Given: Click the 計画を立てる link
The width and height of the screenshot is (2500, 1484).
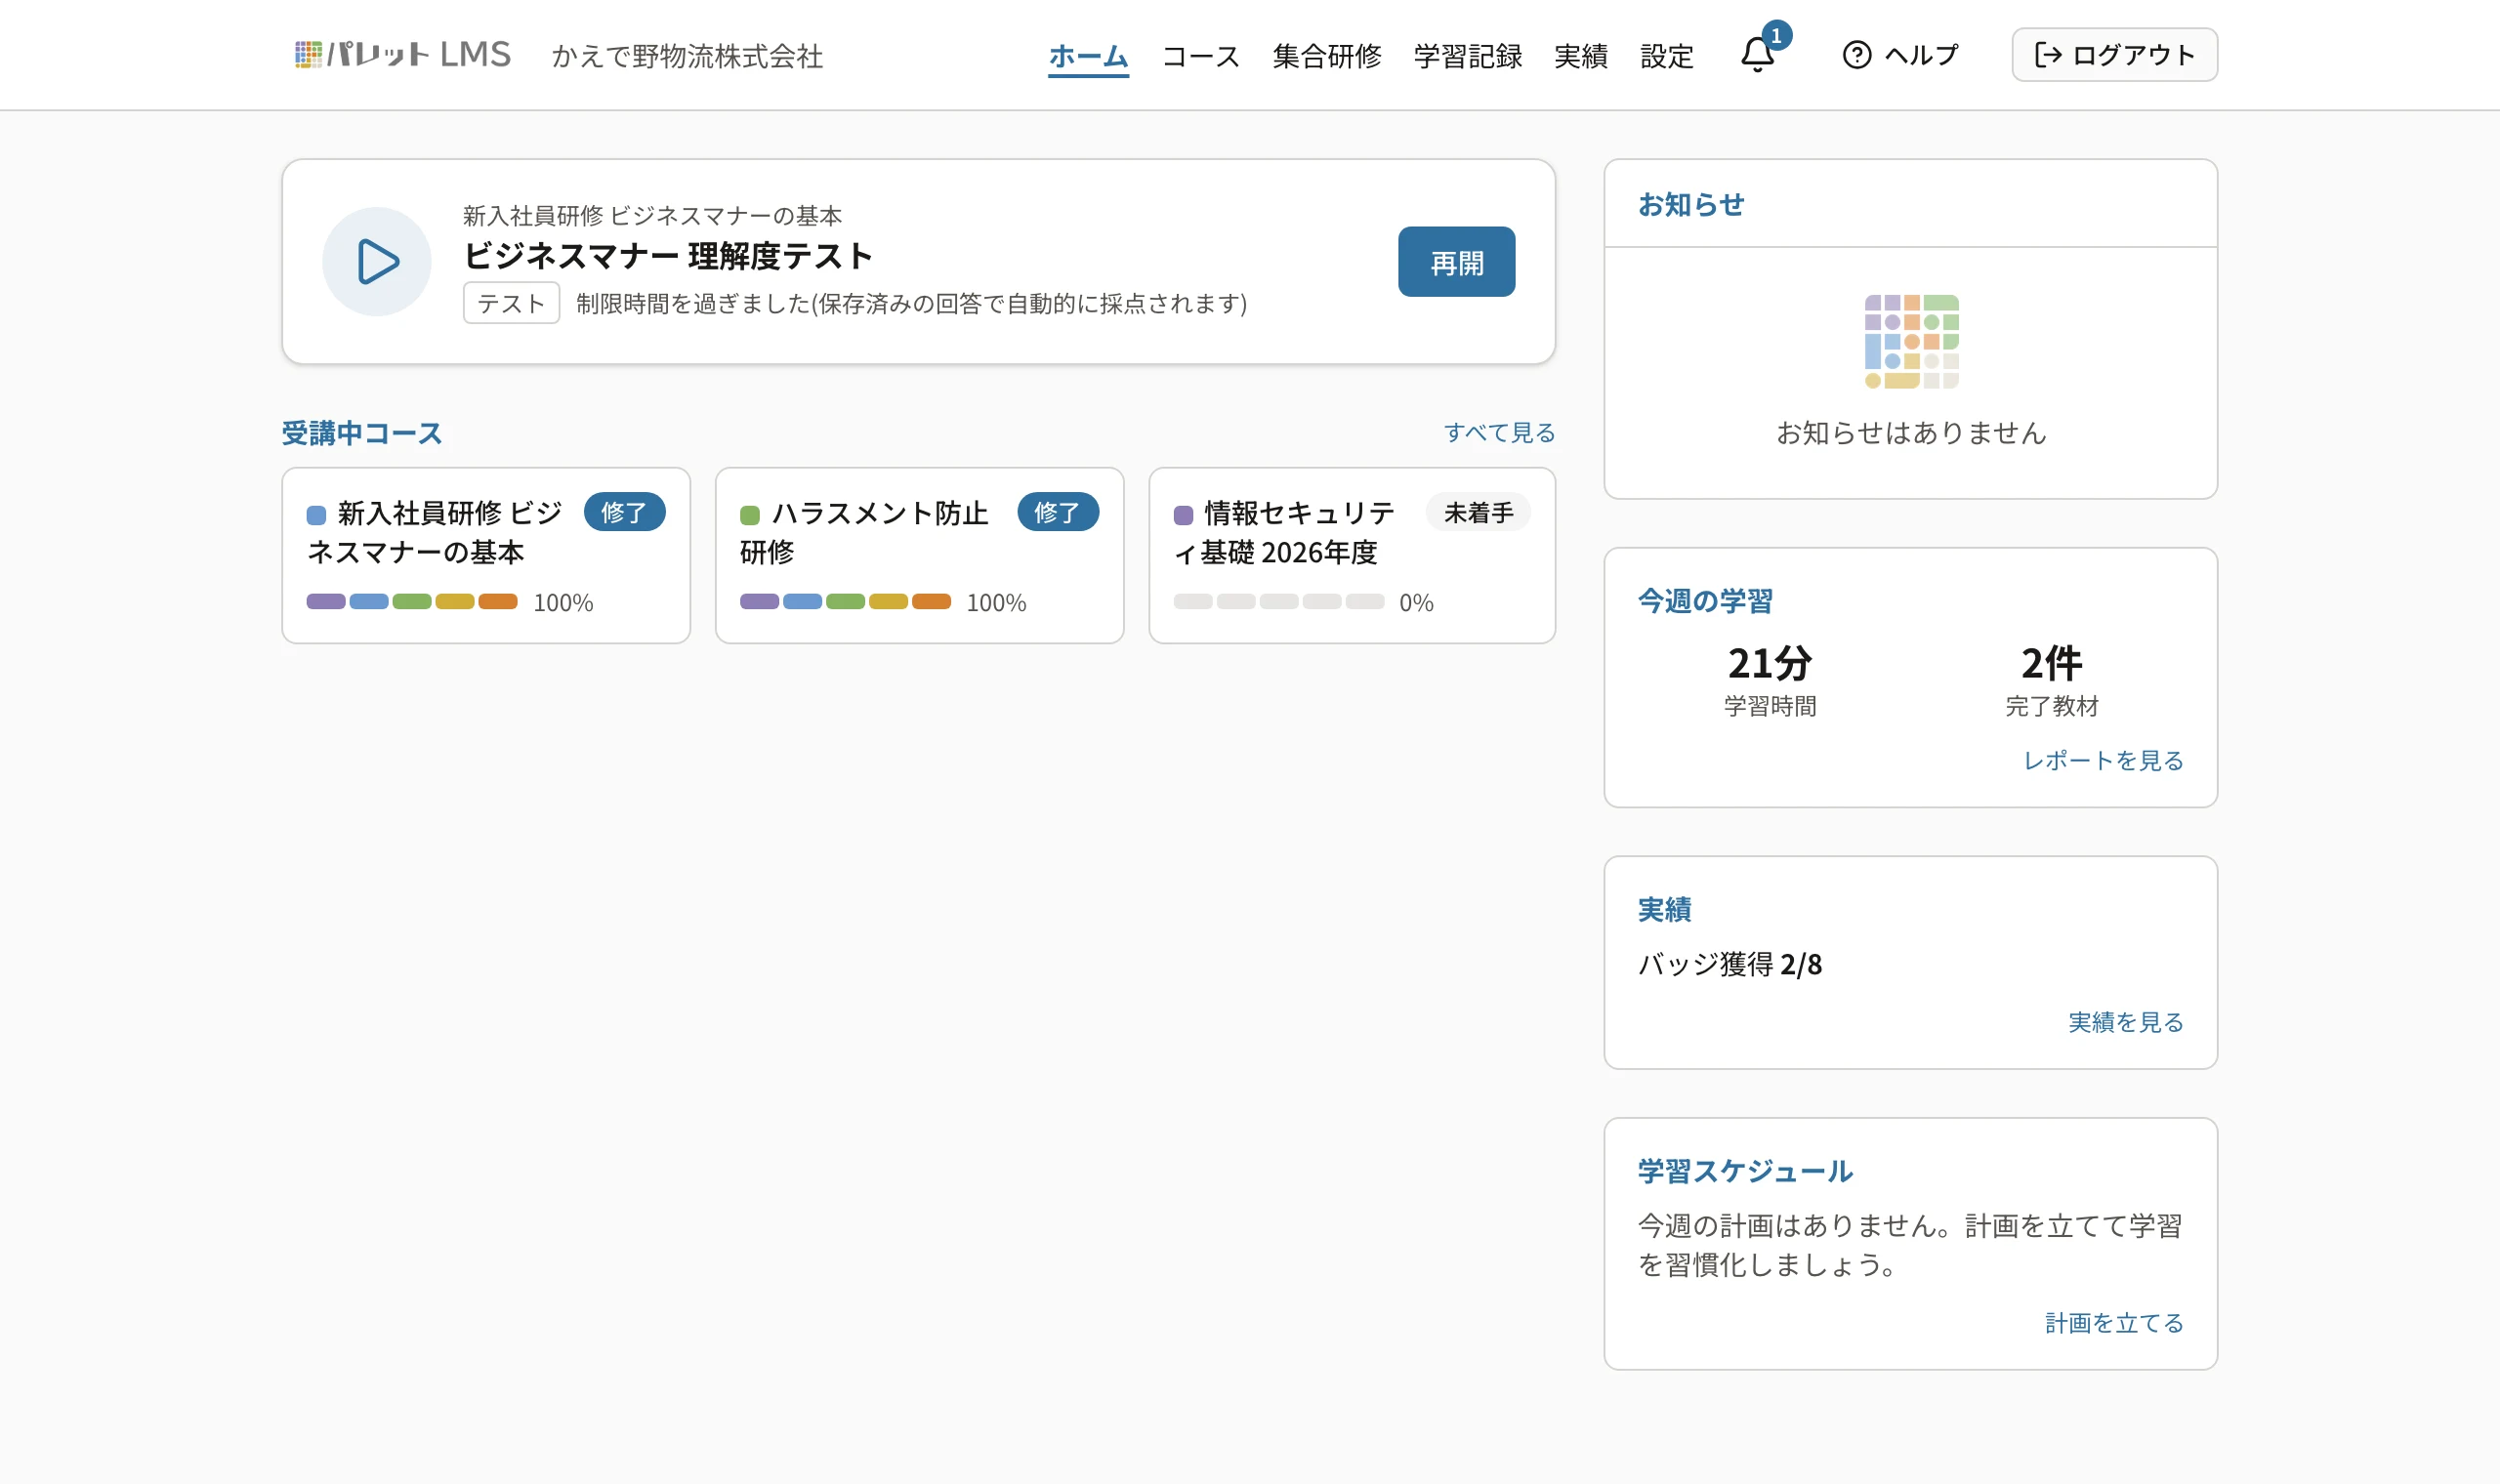Looking at the screenshot, I should 2113,1323.
